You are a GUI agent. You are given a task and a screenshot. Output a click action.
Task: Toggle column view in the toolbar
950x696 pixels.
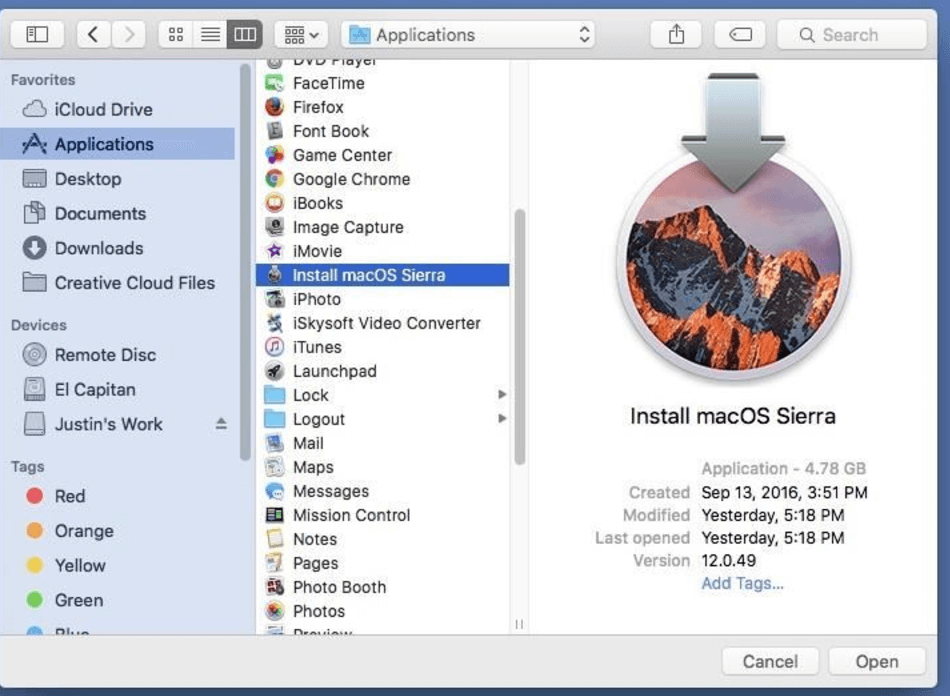[x=245, y=33]
